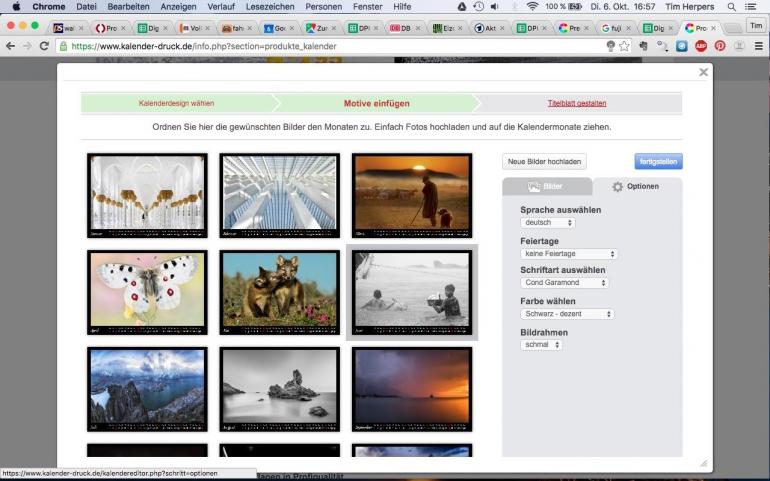Switch to the Bilder tab
Viewport: 770px width, 481px height.
click(547, 186)
